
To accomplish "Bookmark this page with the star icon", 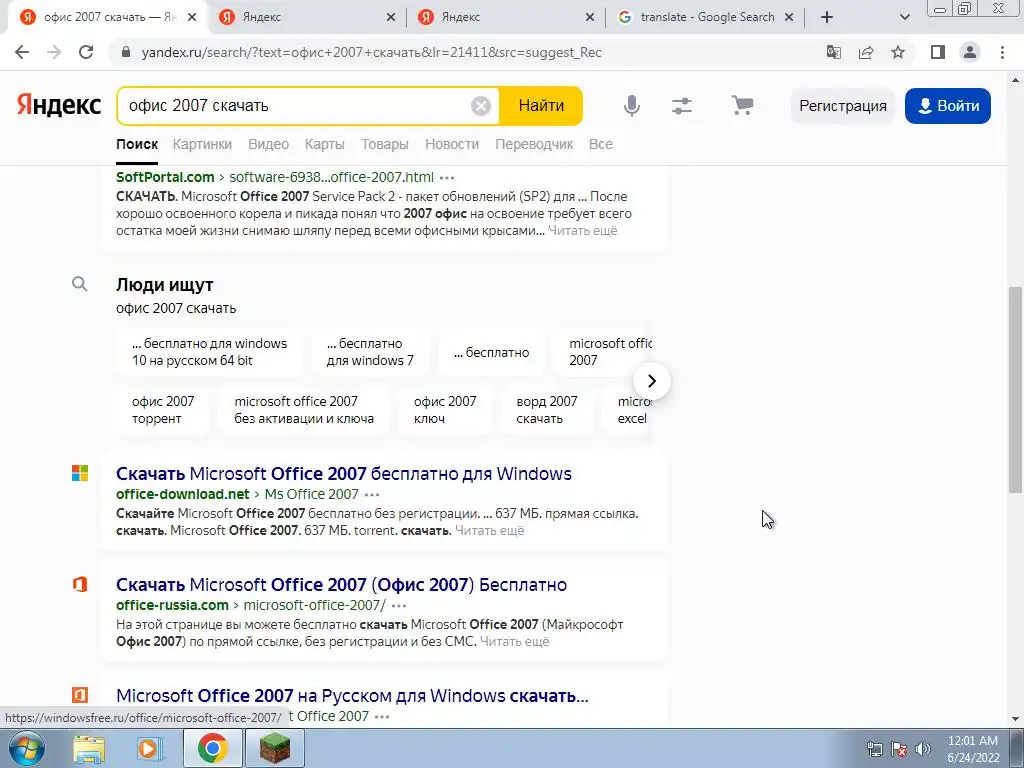I will coord(898,52).
